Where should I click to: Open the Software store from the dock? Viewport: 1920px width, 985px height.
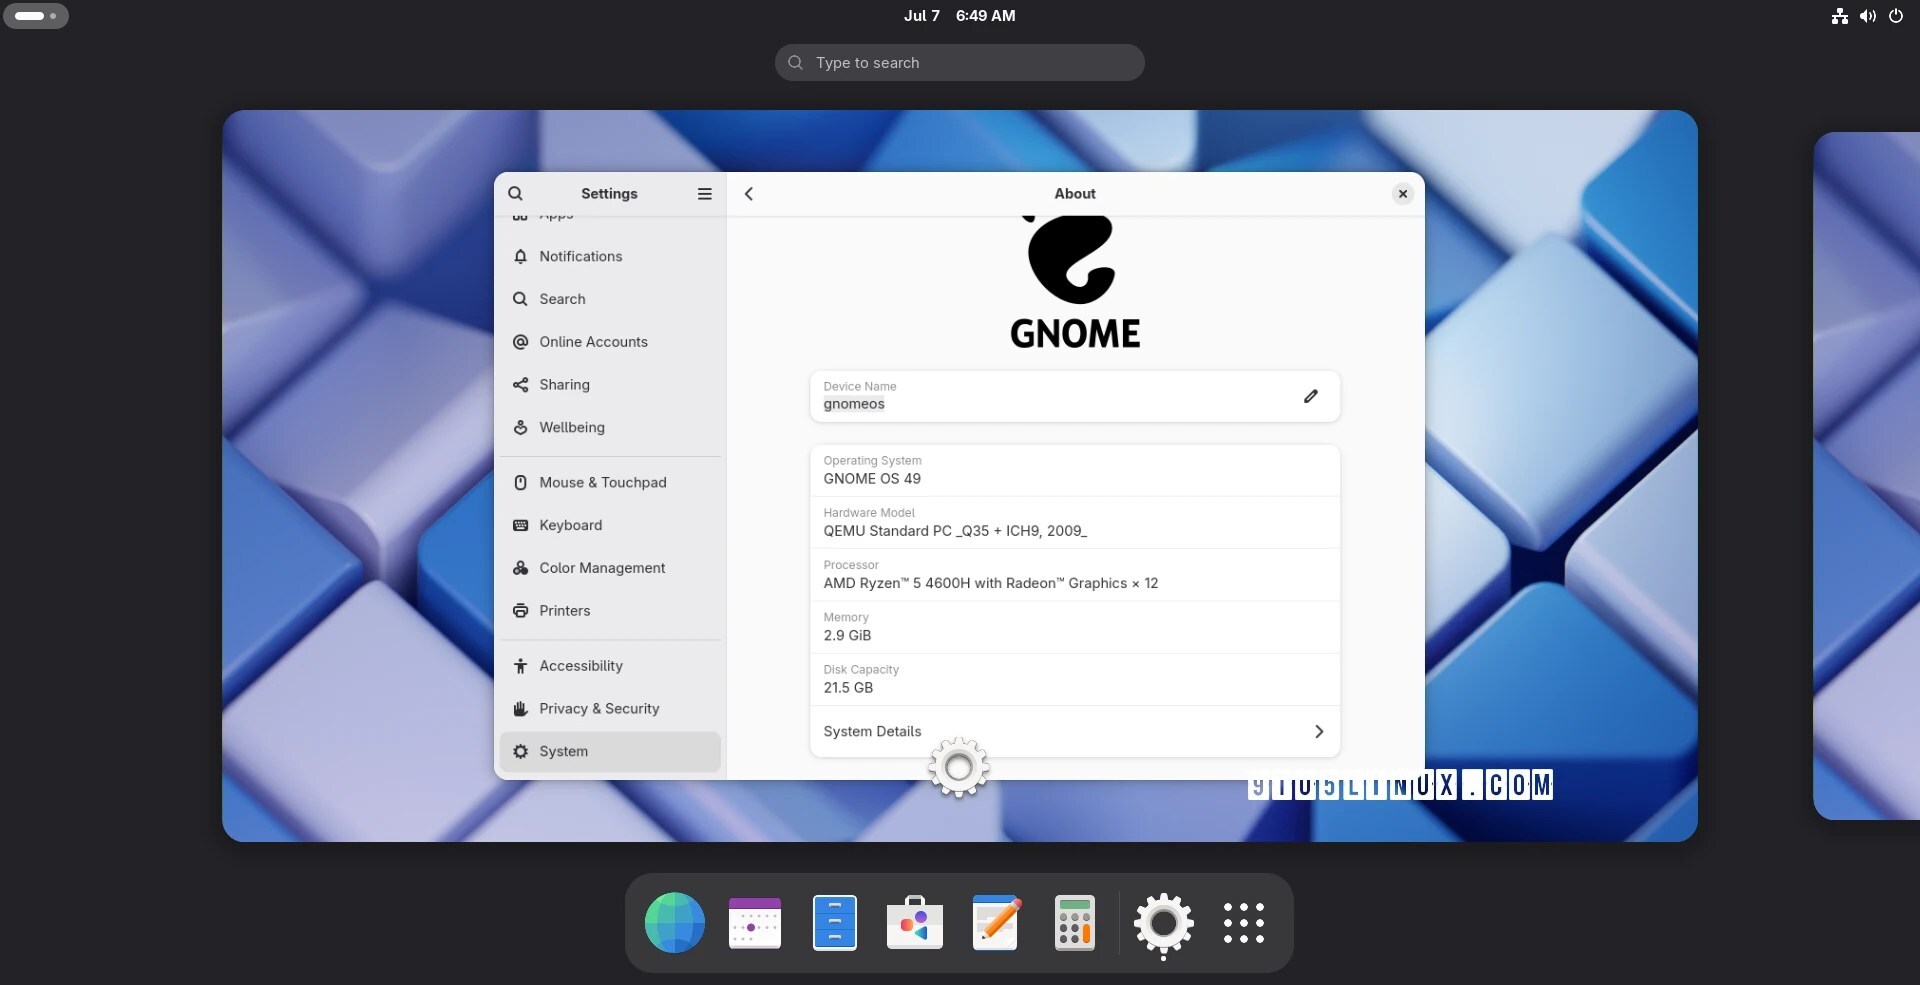(x=915, y=923)
